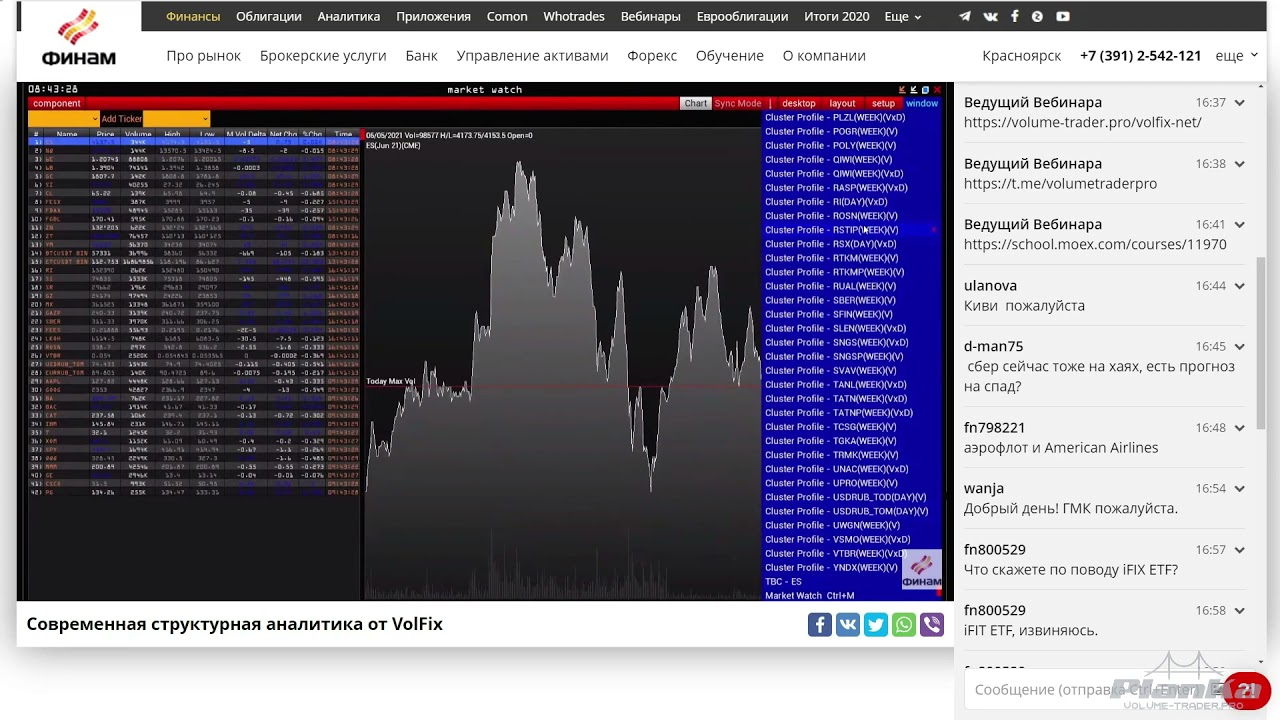Screen dimensions: 1280x720
Task: Open Итоги 2020 menu item
Action: point(837,16)
